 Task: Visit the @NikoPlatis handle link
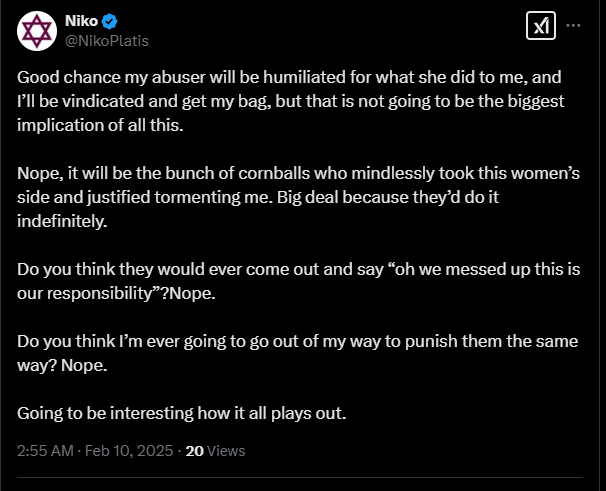coord(107,41)
